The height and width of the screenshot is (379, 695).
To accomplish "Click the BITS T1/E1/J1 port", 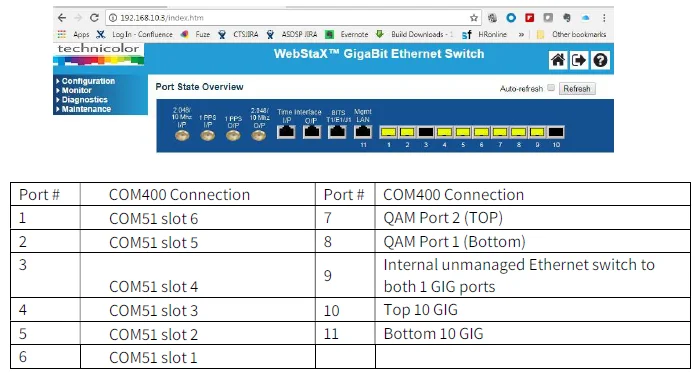I will coord(337,132).
